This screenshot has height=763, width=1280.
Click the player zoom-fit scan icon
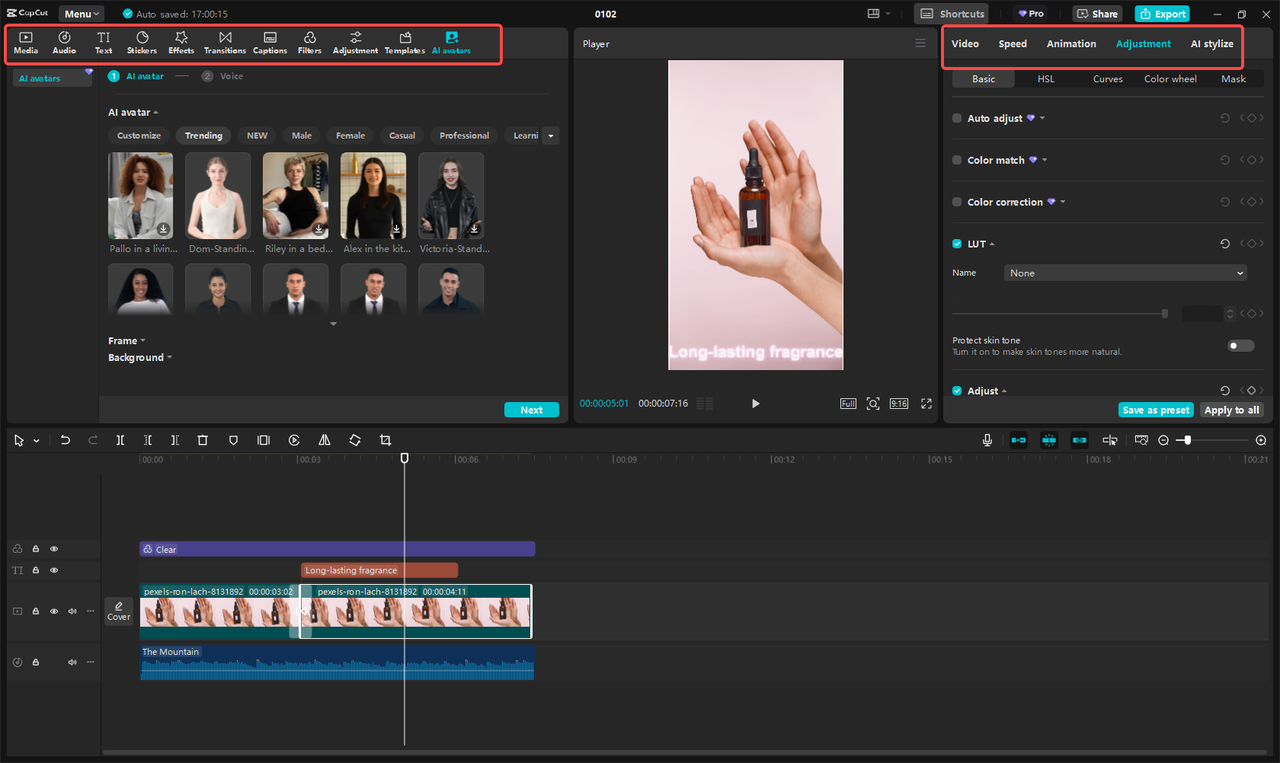[x=873, y=403]
